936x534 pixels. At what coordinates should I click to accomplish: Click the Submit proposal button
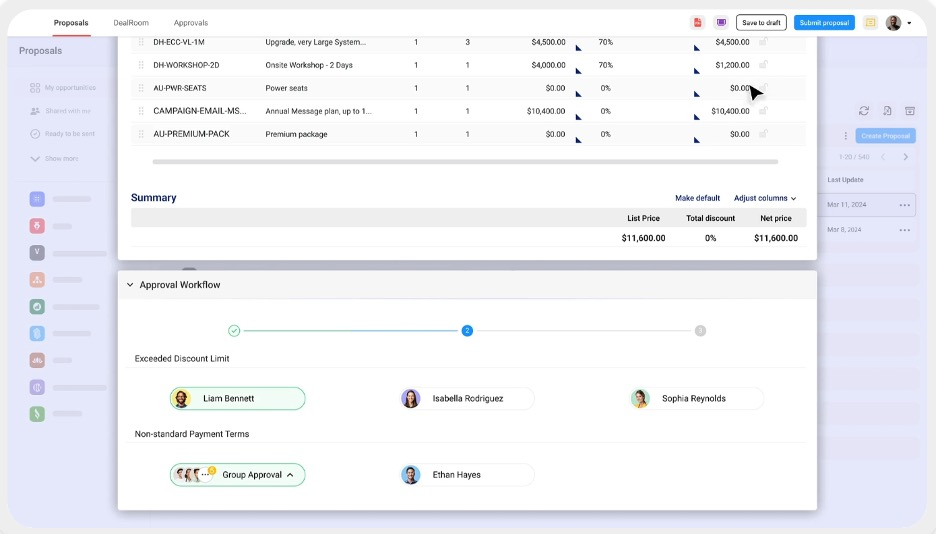824,23
